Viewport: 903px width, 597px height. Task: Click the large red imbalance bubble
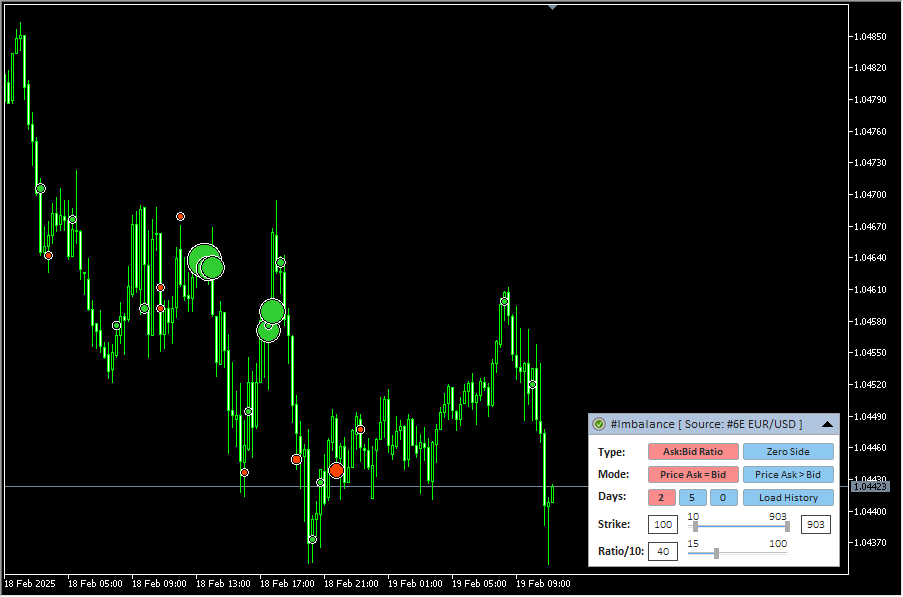pos(336,470)
